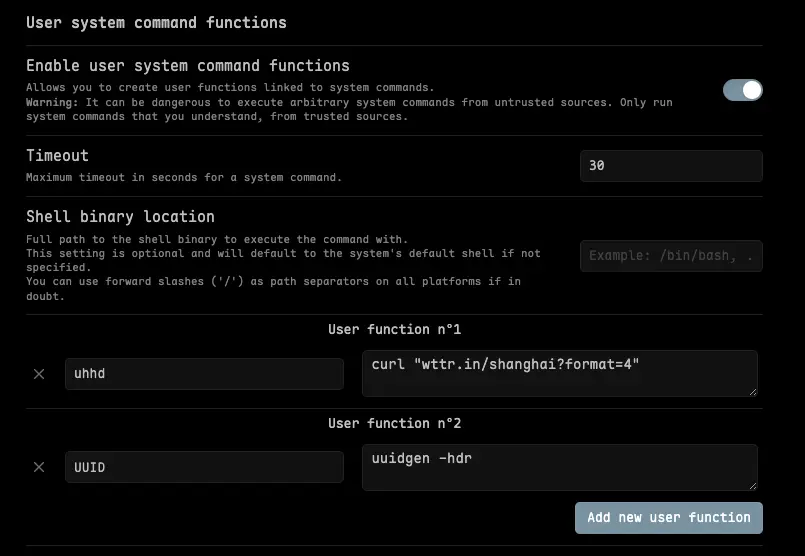The image size is (805, 556).
Task: Select the 'uhhd' function name field
Action: click(204, 374)
